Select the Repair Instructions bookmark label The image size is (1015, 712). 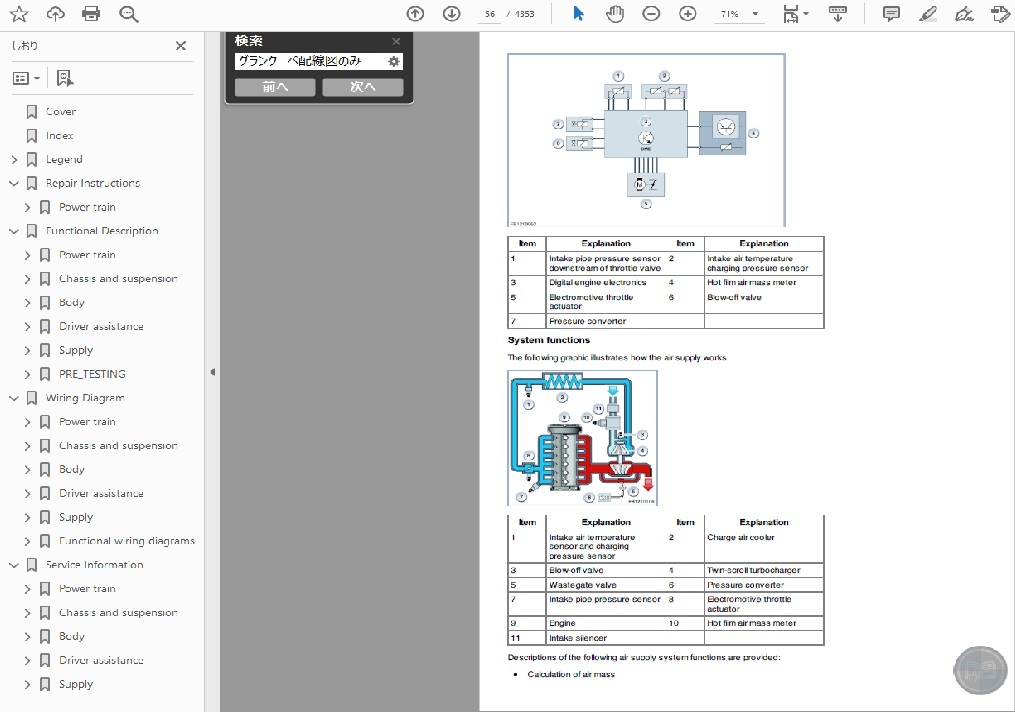(93, 183)
